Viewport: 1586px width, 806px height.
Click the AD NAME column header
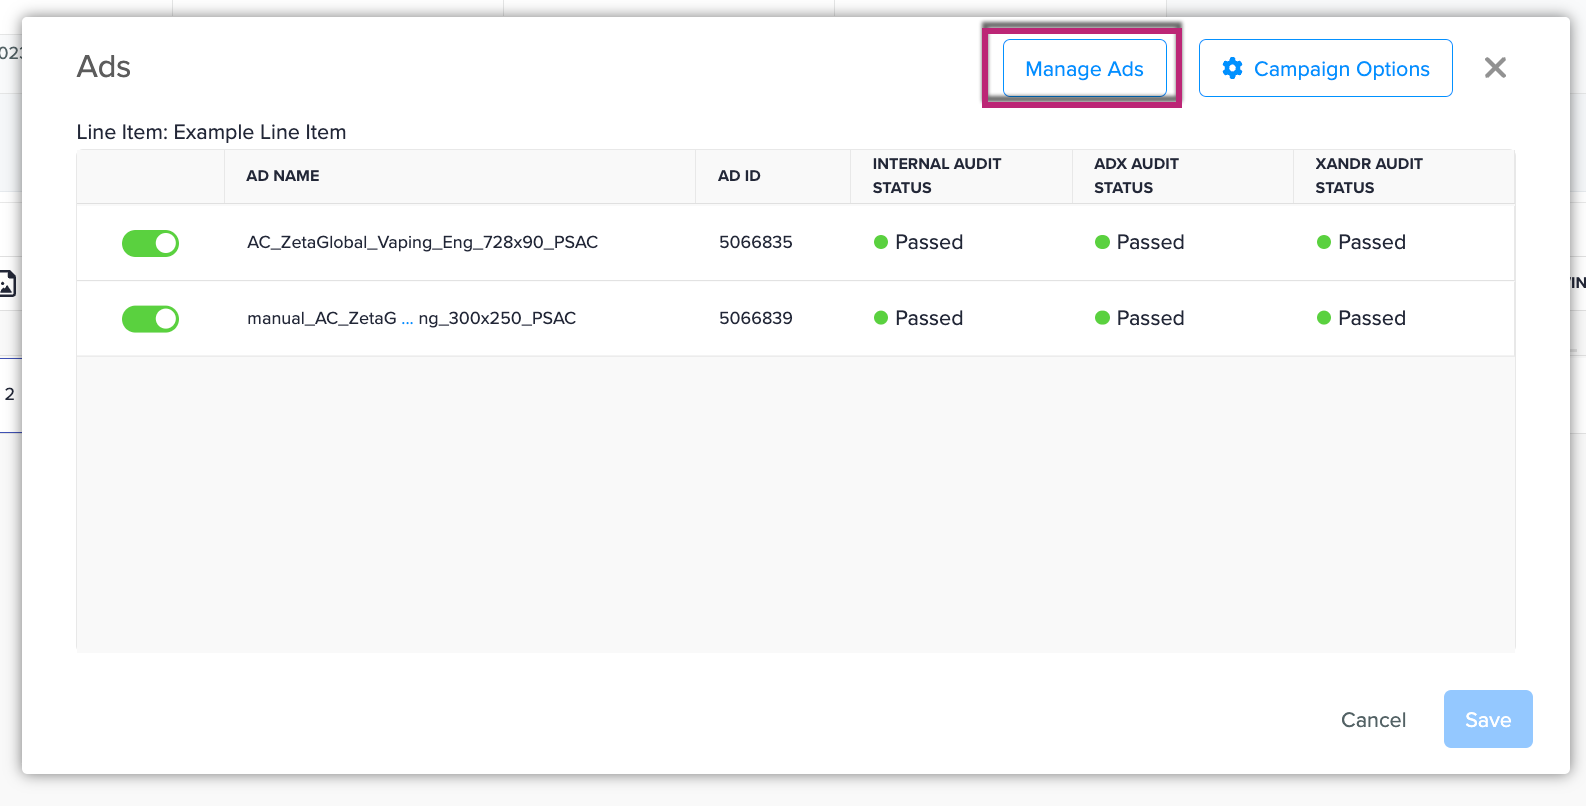[283, 176]
